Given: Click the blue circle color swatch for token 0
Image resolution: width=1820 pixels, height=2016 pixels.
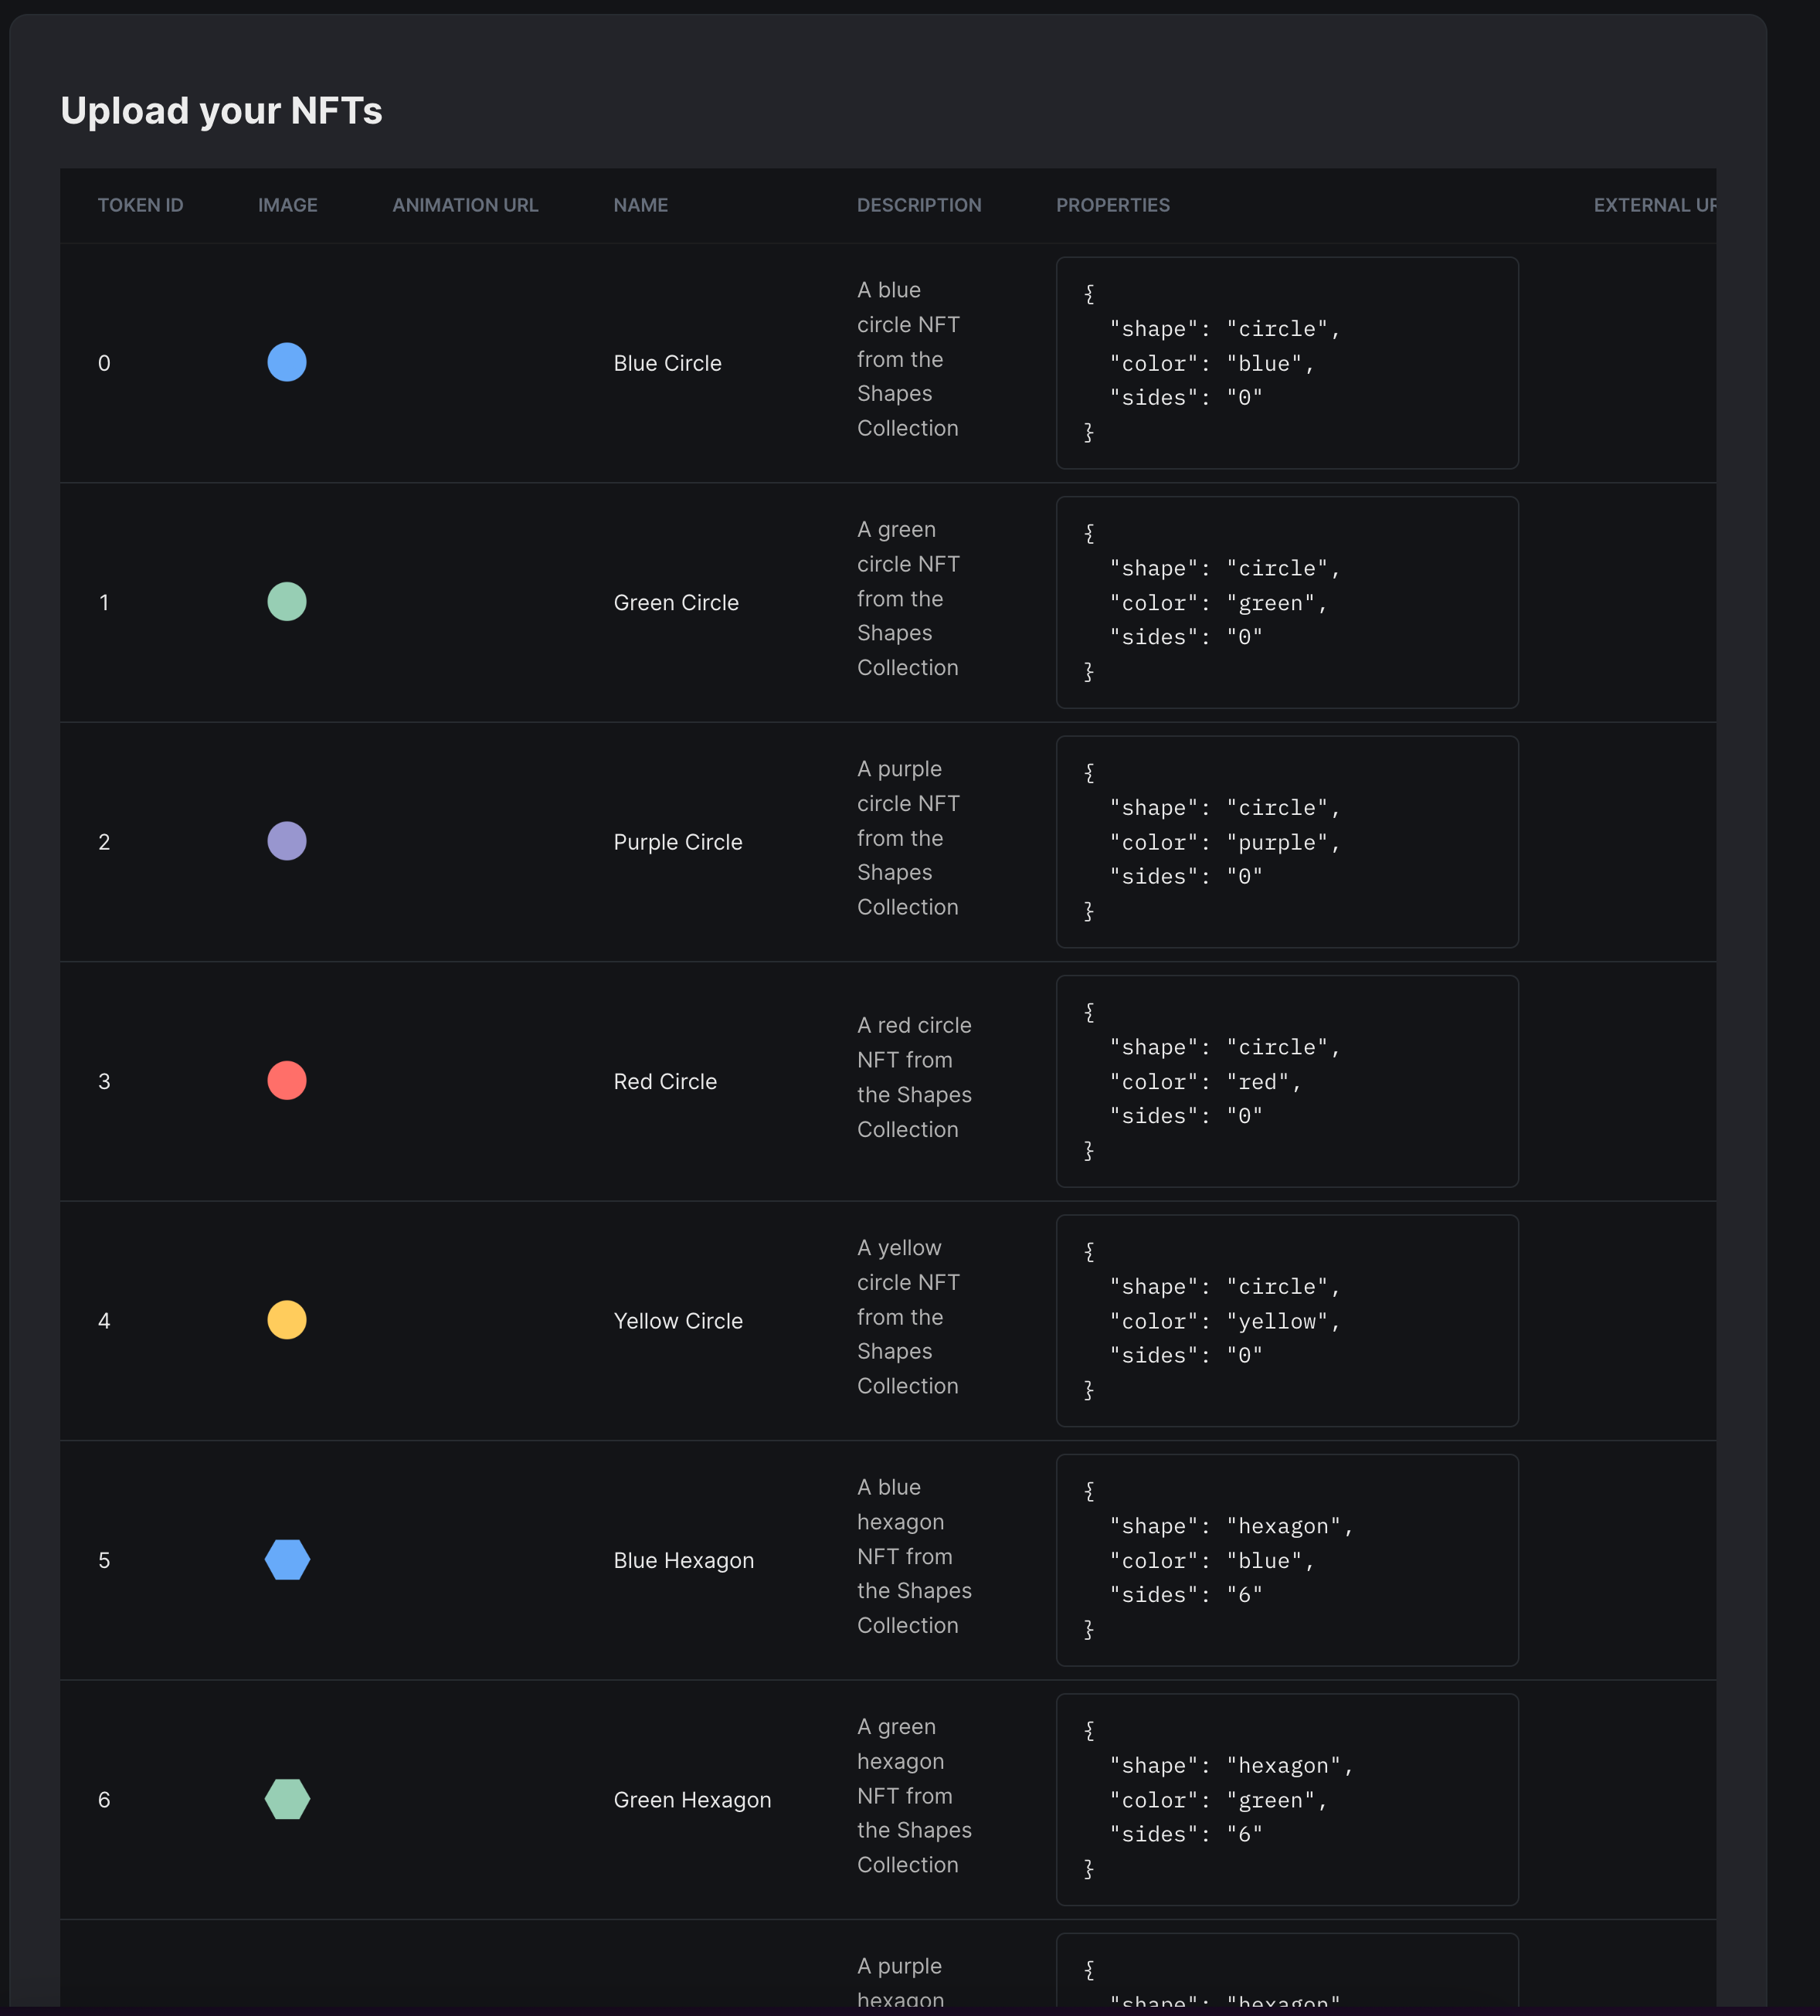Looking at the screenshot, I should click(x=287, y=362).
